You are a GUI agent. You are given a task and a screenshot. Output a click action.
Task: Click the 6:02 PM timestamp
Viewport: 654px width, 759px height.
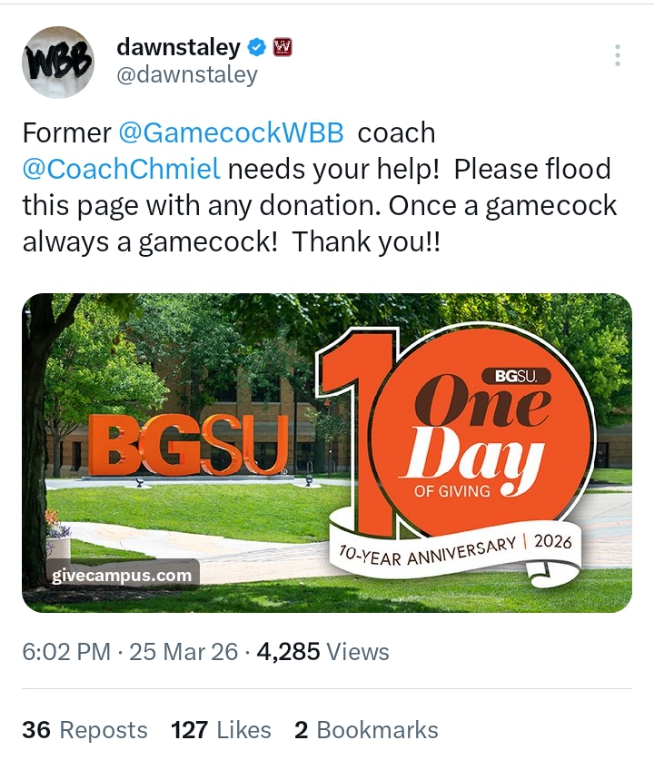pos(66,652)
